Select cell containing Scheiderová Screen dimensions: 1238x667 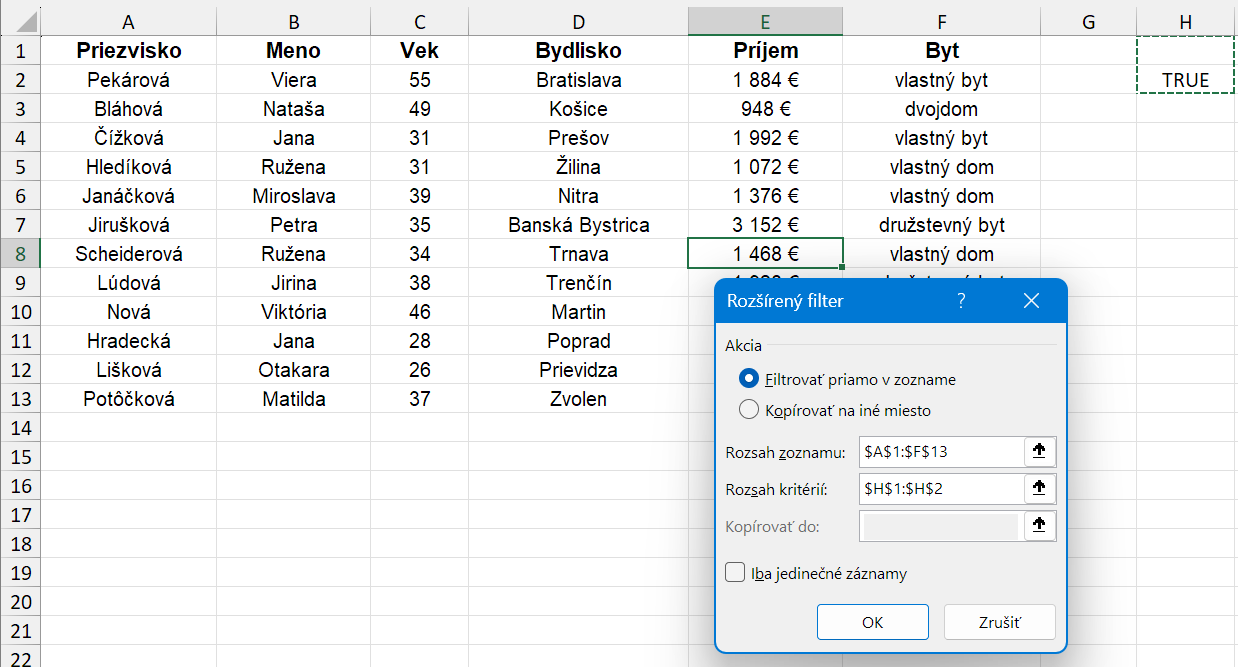tap(128, 254)
